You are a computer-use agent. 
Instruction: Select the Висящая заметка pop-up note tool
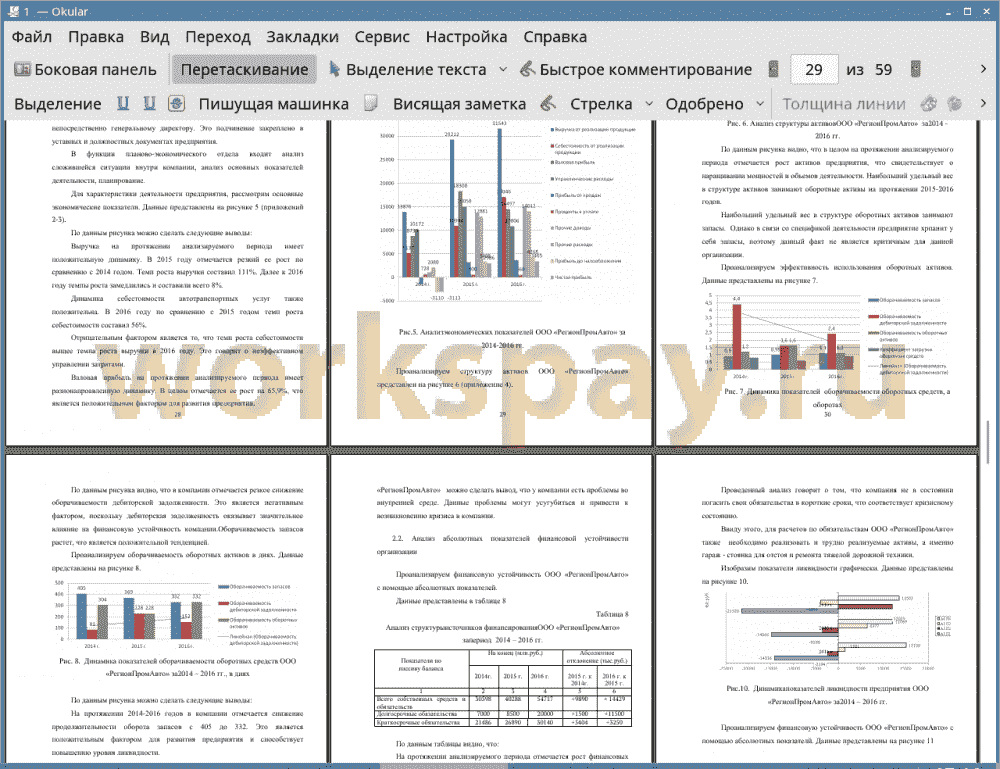tap(459, 104)
